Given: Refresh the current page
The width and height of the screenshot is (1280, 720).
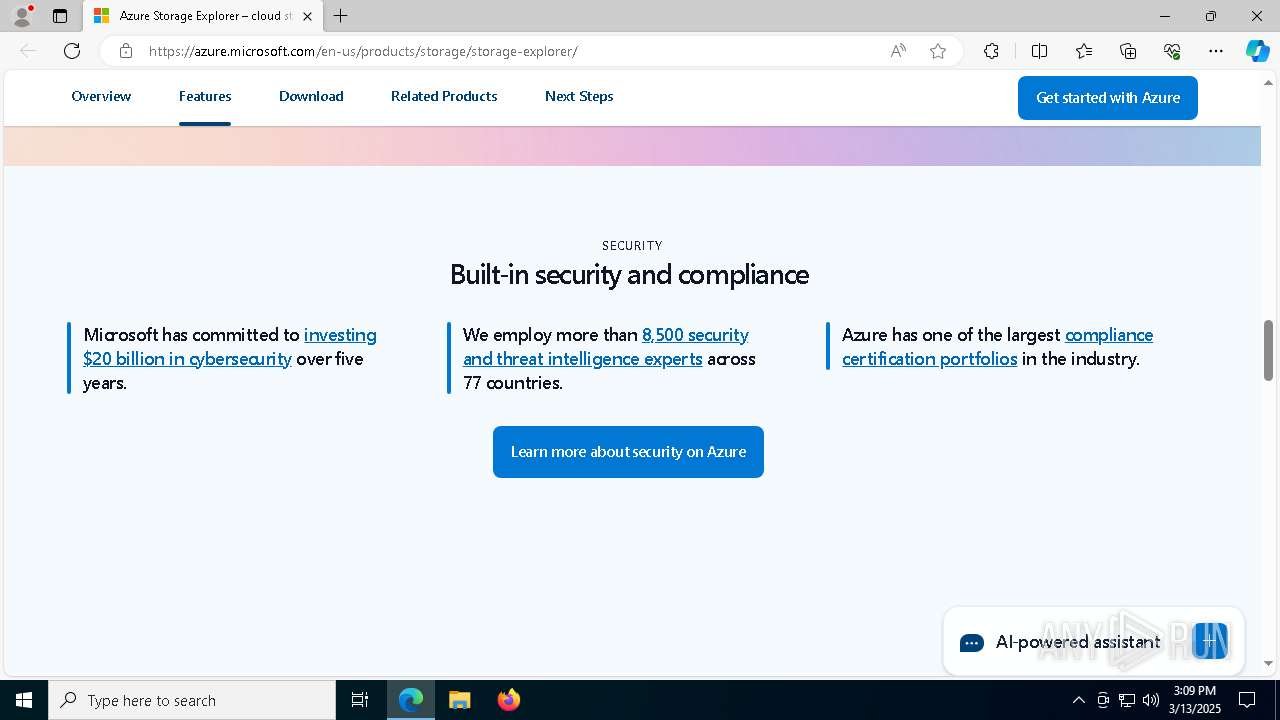Looking at the screenshot, I should tap(72, 51).
